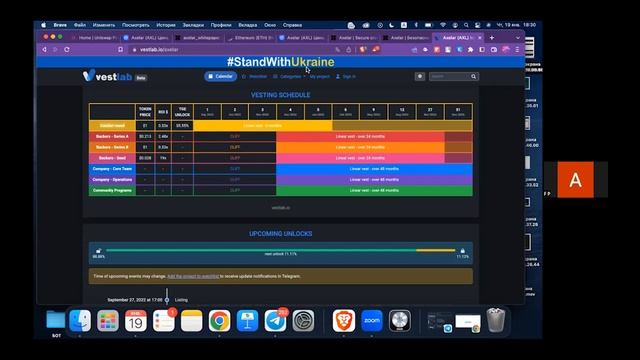This screenshot has height=360, width=640.
Task: Open the История menu
Action: point(166,25)
